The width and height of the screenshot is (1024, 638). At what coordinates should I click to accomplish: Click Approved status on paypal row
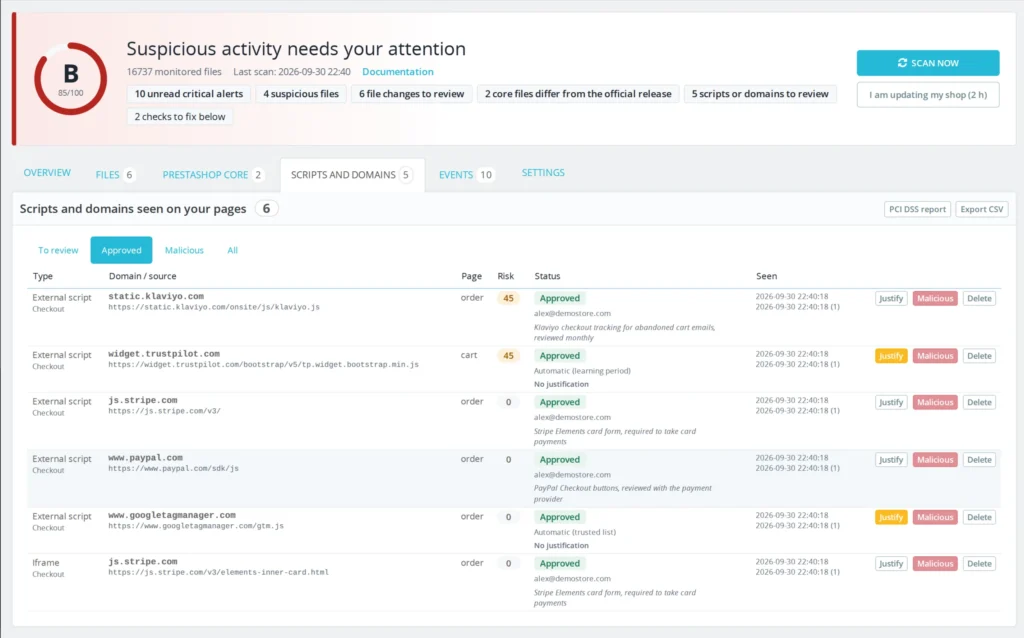click(560, 460)
